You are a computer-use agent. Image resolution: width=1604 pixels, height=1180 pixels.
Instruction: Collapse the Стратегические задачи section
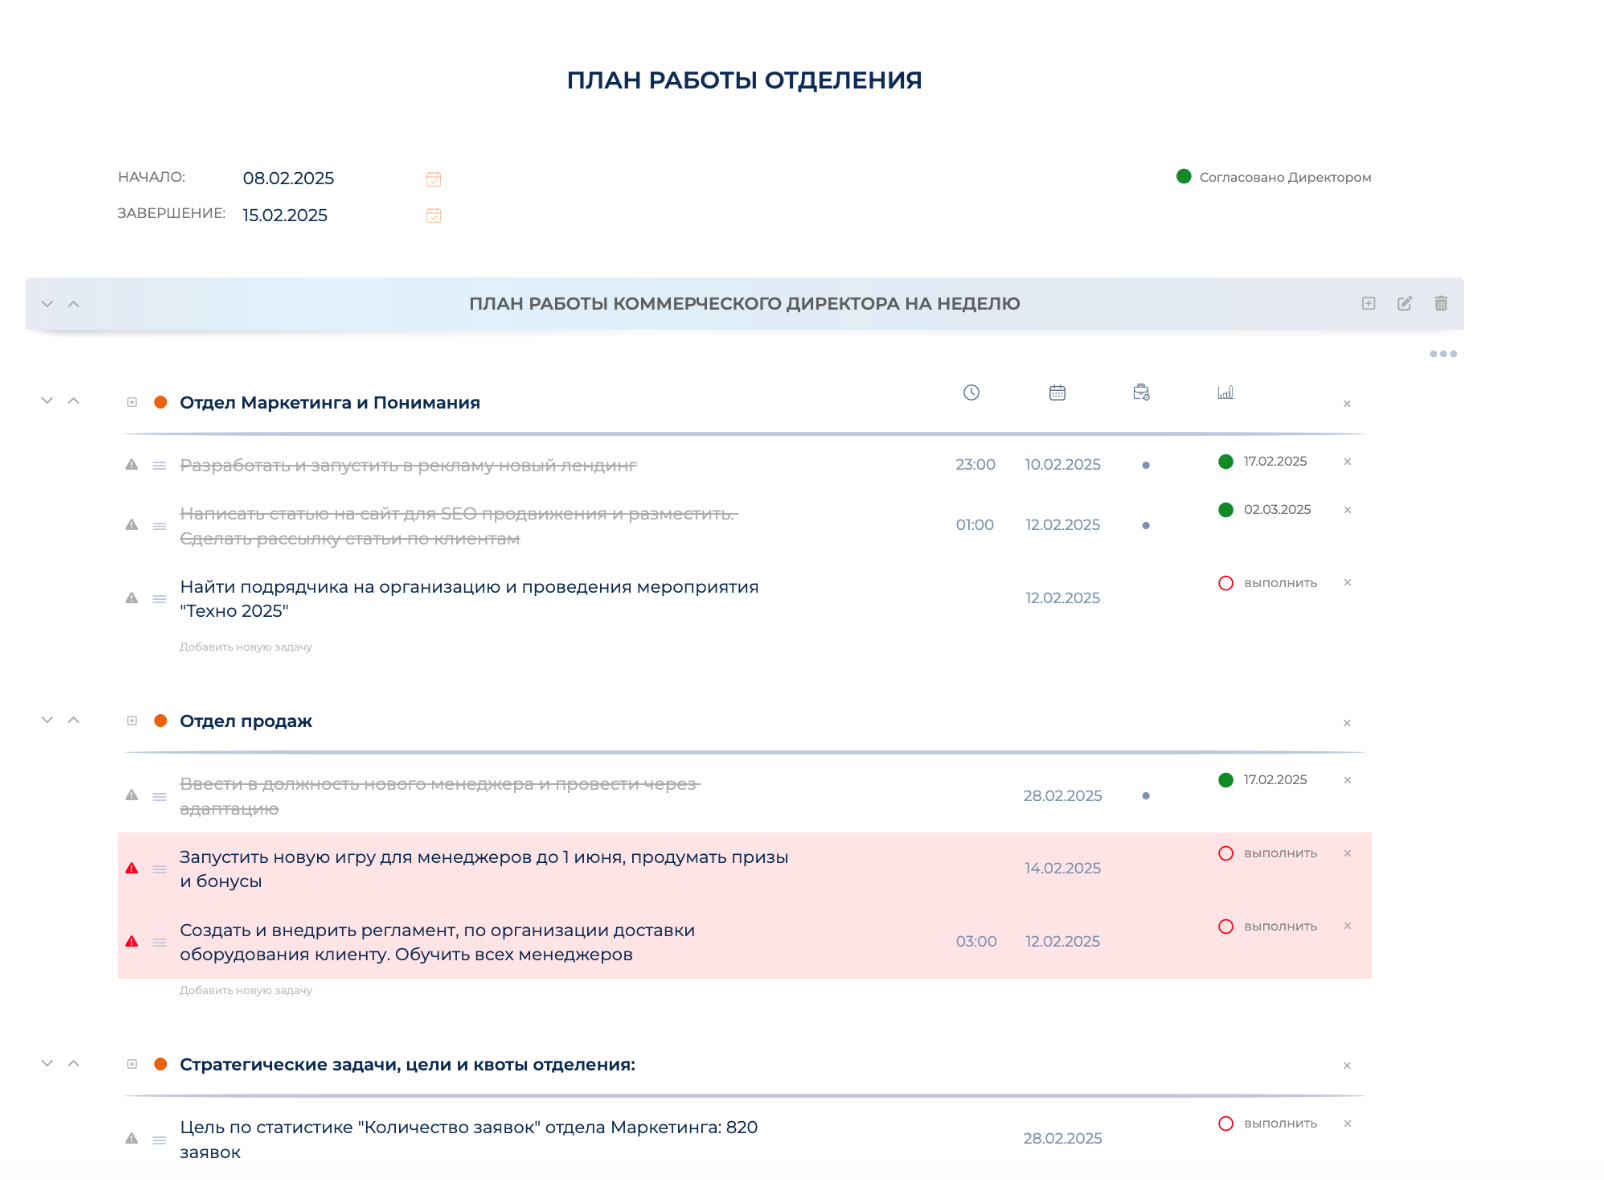pyautogui.click(x=46, y=1064)
